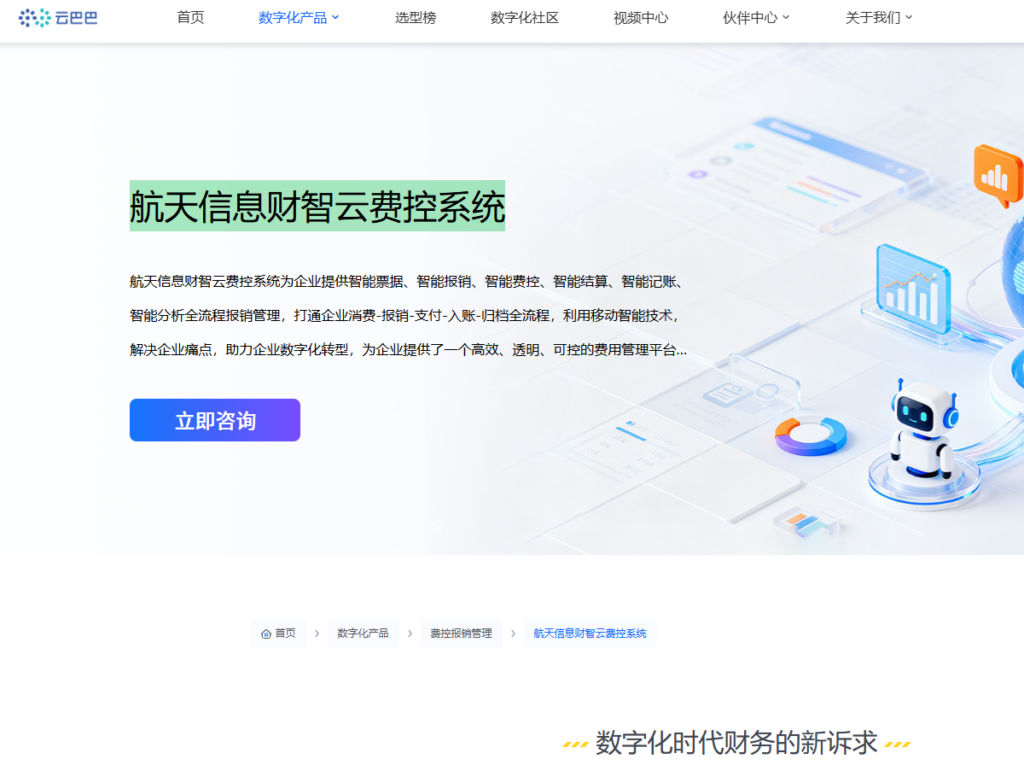Image resolution: width=1024 pixels, height=765 pixels.
Task: Click the 立即咨询 button
Action: coord(214,420)
